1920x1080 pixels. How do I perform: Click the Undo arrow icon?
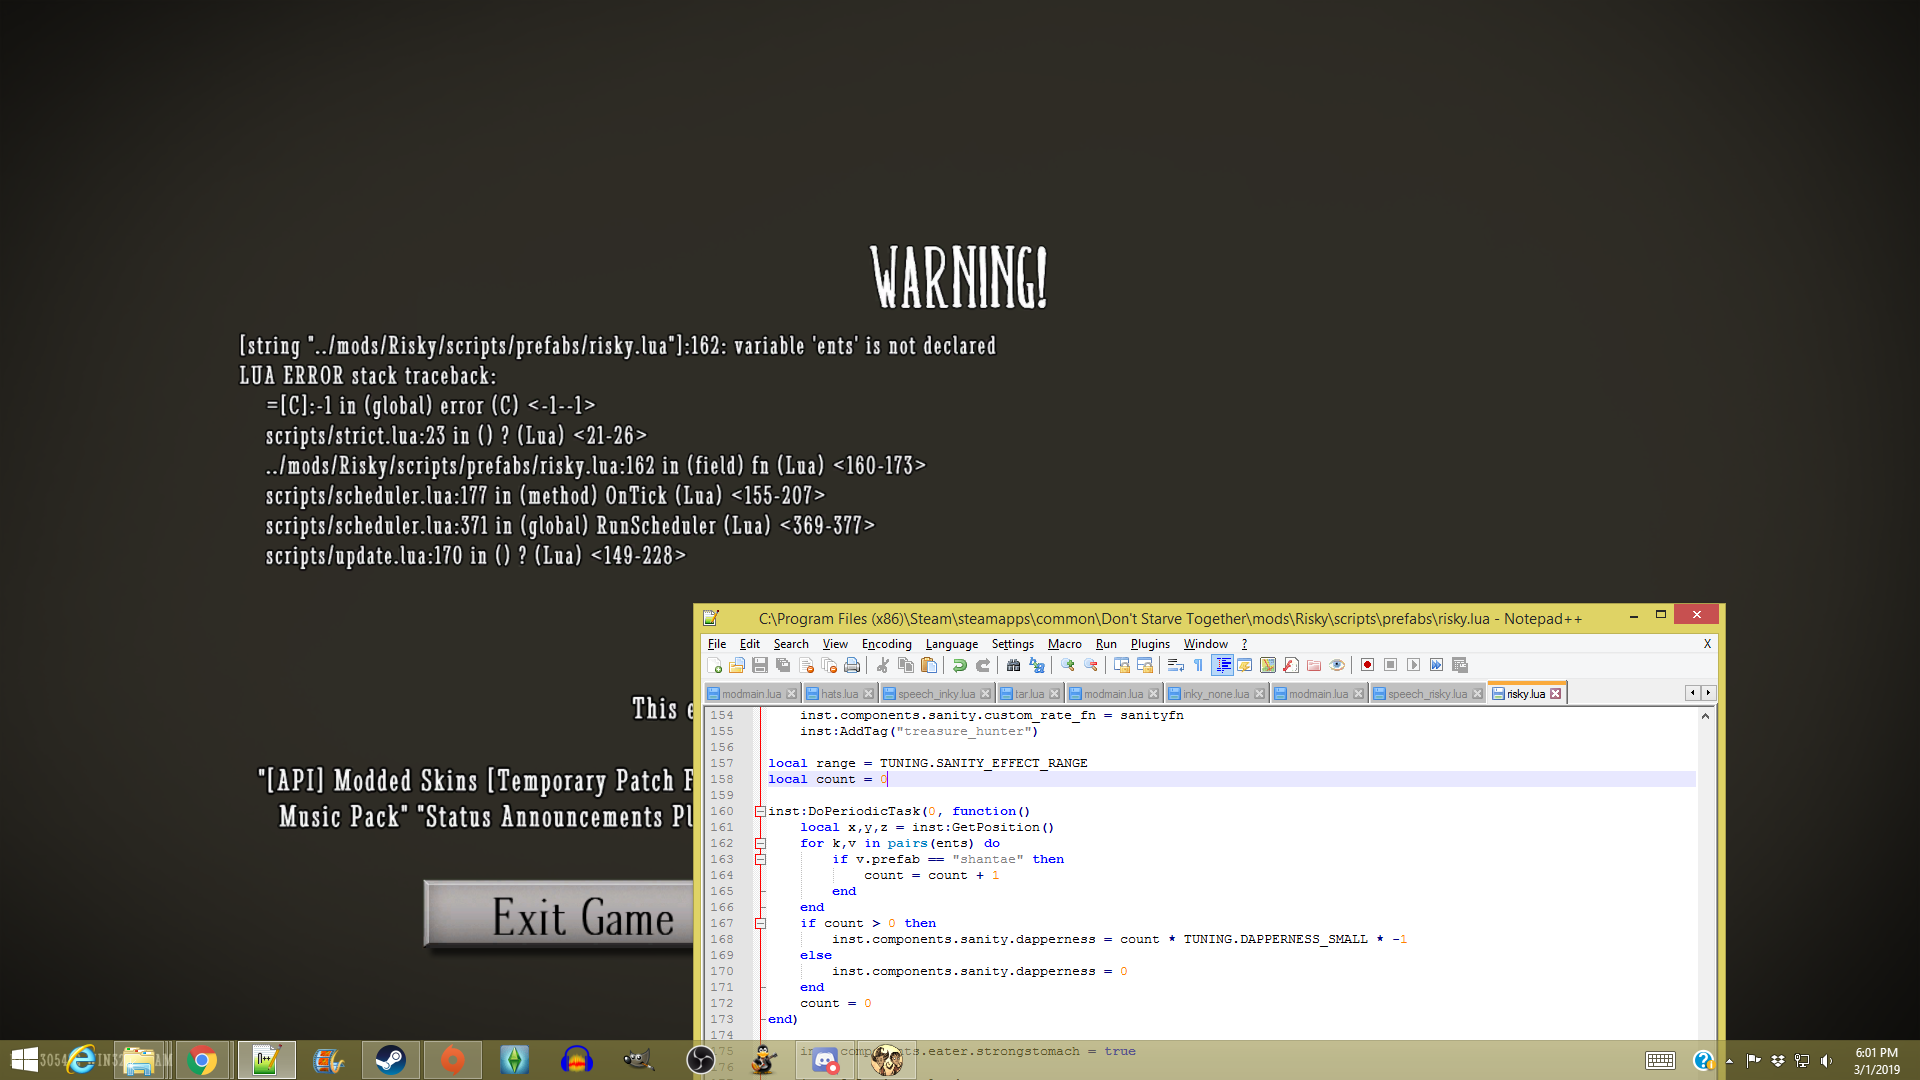[960, 665]
